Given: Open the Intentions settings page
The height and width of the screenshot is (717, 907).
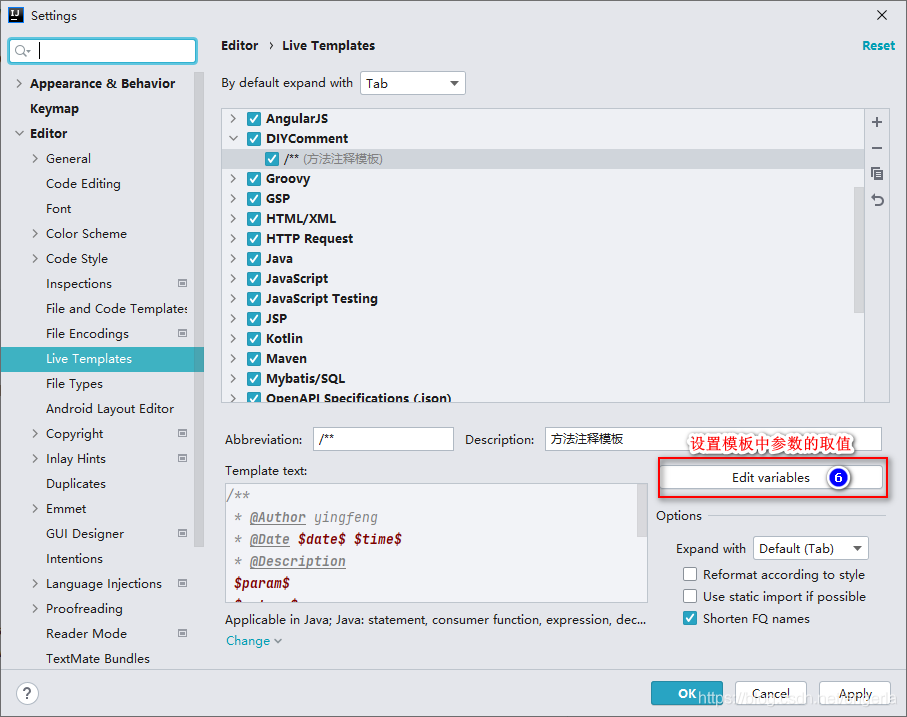Looking at the screenshot, I should click(x=74, y=559).
